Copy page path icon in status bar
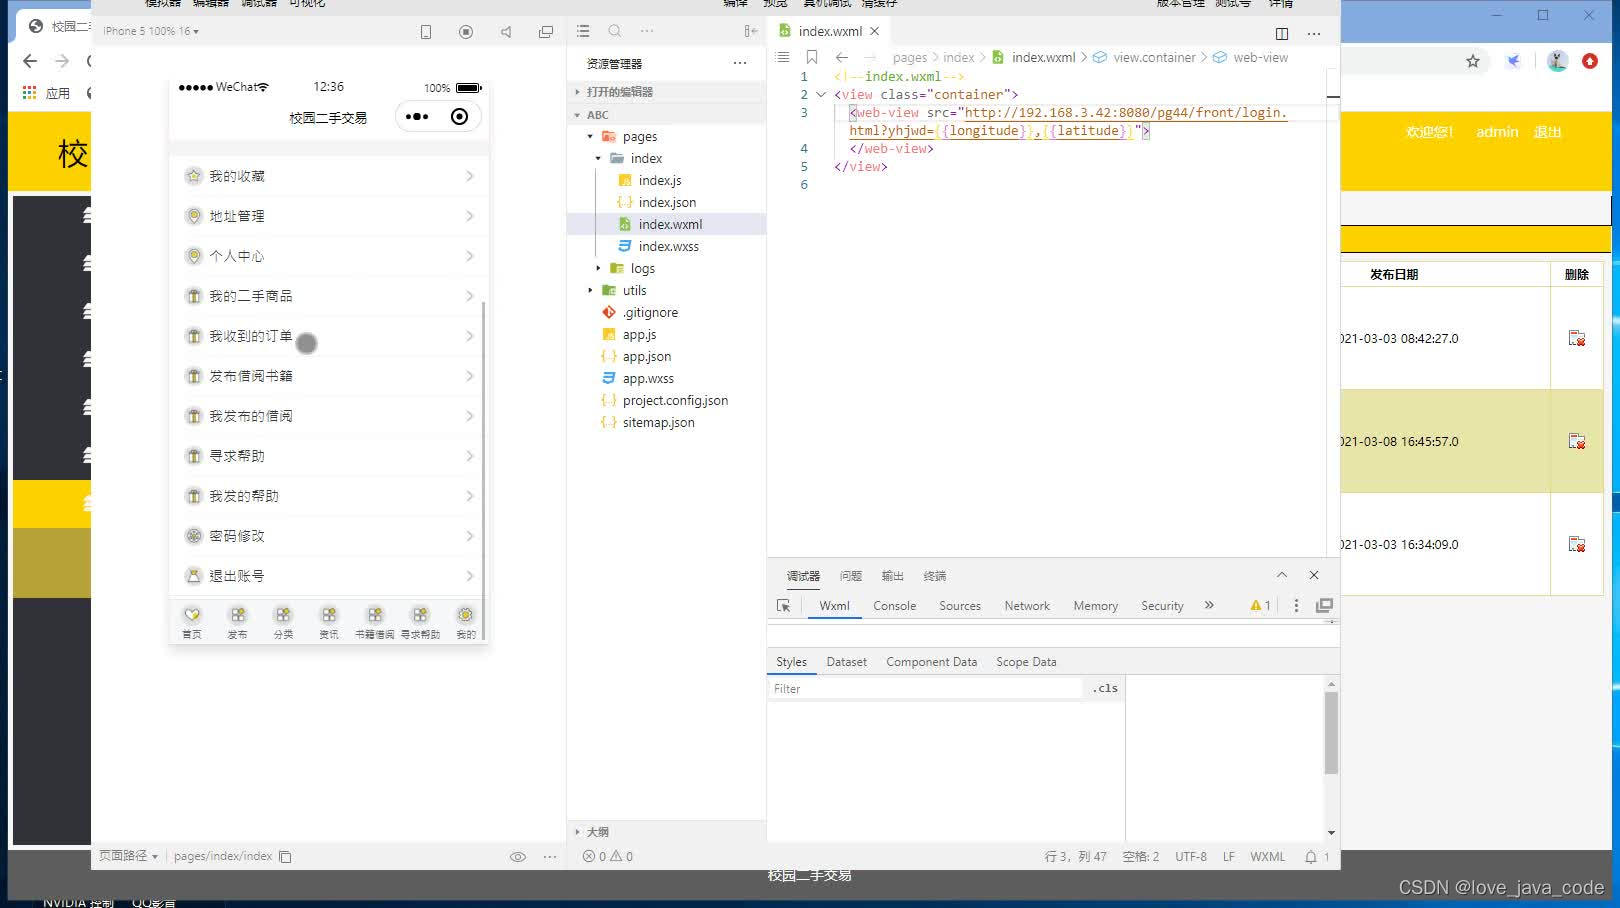This screenshot has height=908, width=1620. (x=285, y=857)
